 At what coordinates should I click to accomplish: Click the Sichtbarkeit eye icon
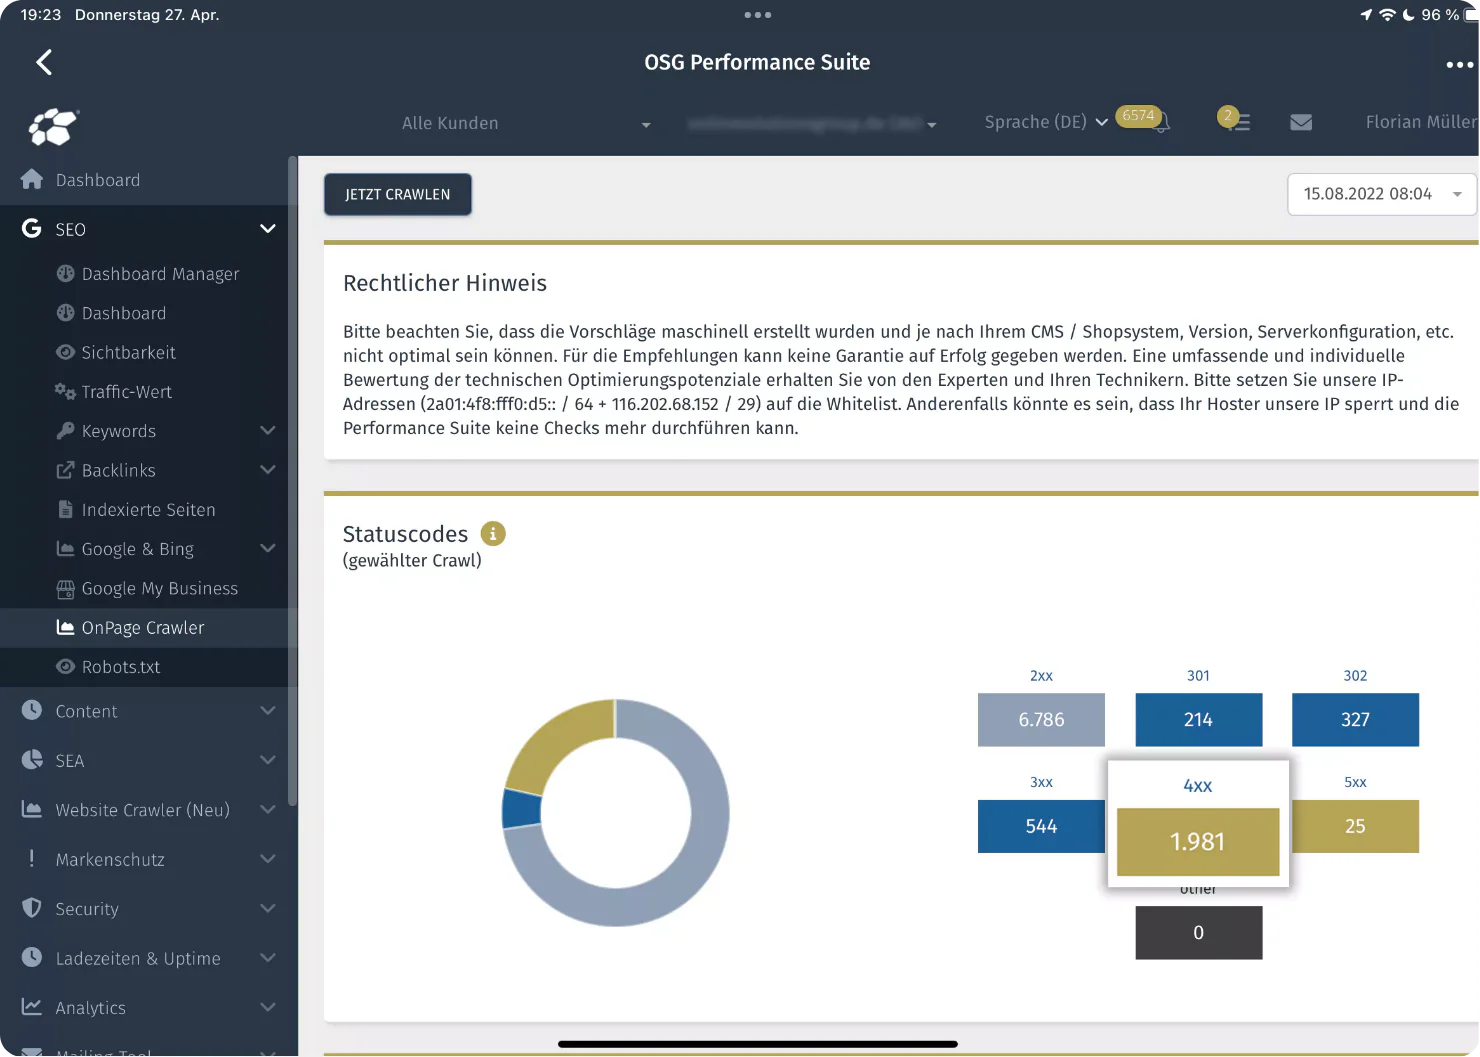click(65, 352)
